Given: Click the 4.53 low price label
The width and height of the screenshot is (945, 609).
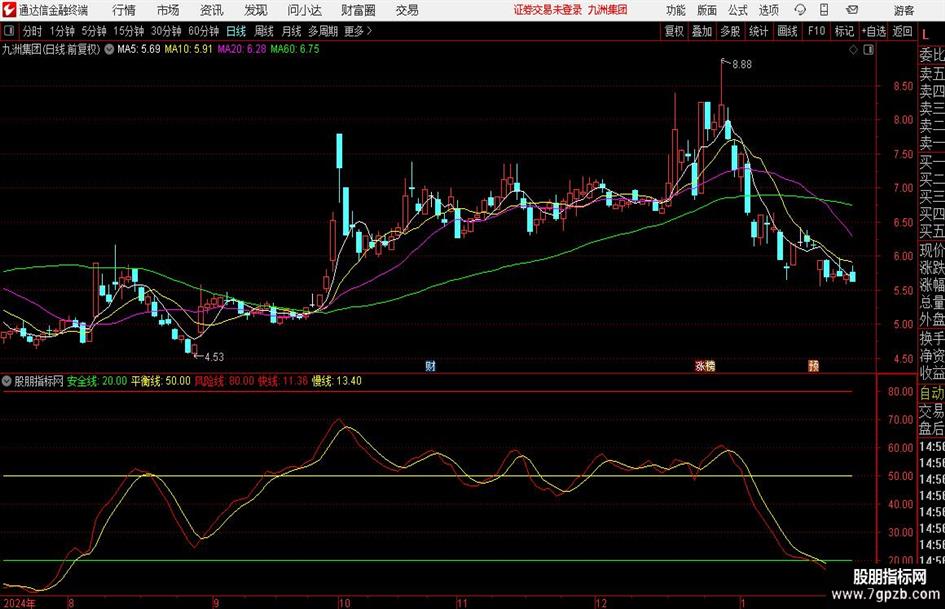Looking at the screenshot, I should pos(214,357).
